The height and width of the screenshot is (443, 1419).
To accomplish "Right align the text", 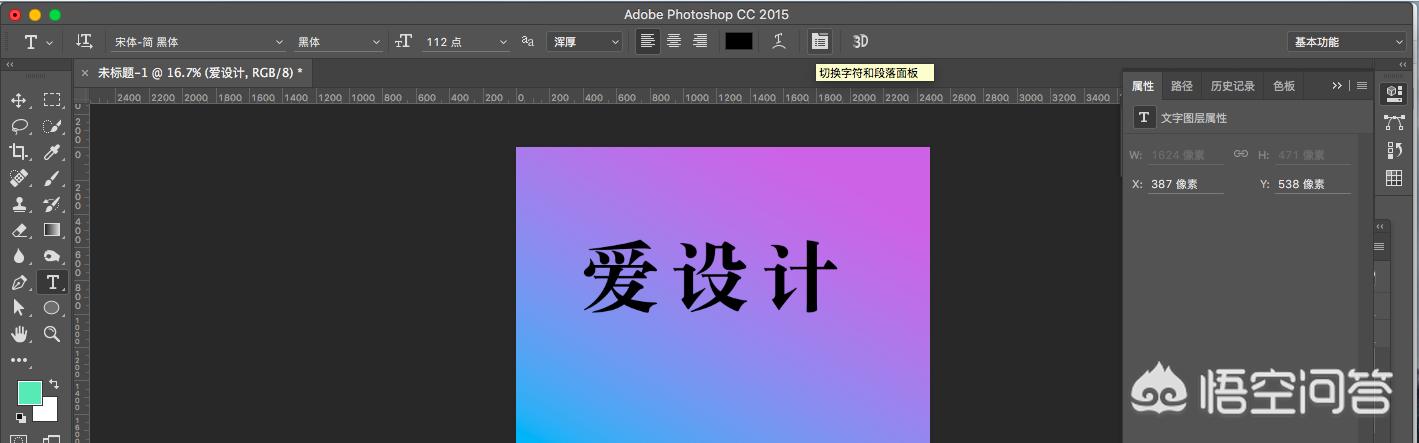I will coord(700,41).
